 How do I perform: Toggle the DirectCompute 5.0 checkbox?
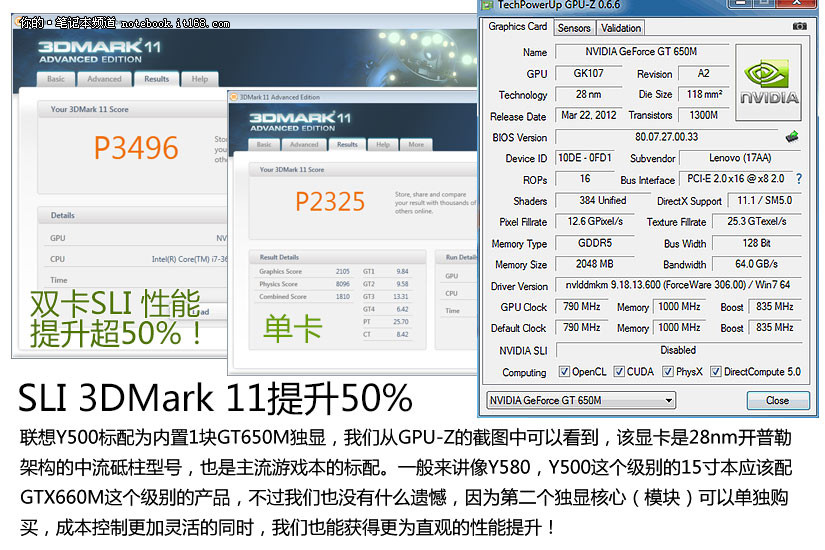pos(716,372)
